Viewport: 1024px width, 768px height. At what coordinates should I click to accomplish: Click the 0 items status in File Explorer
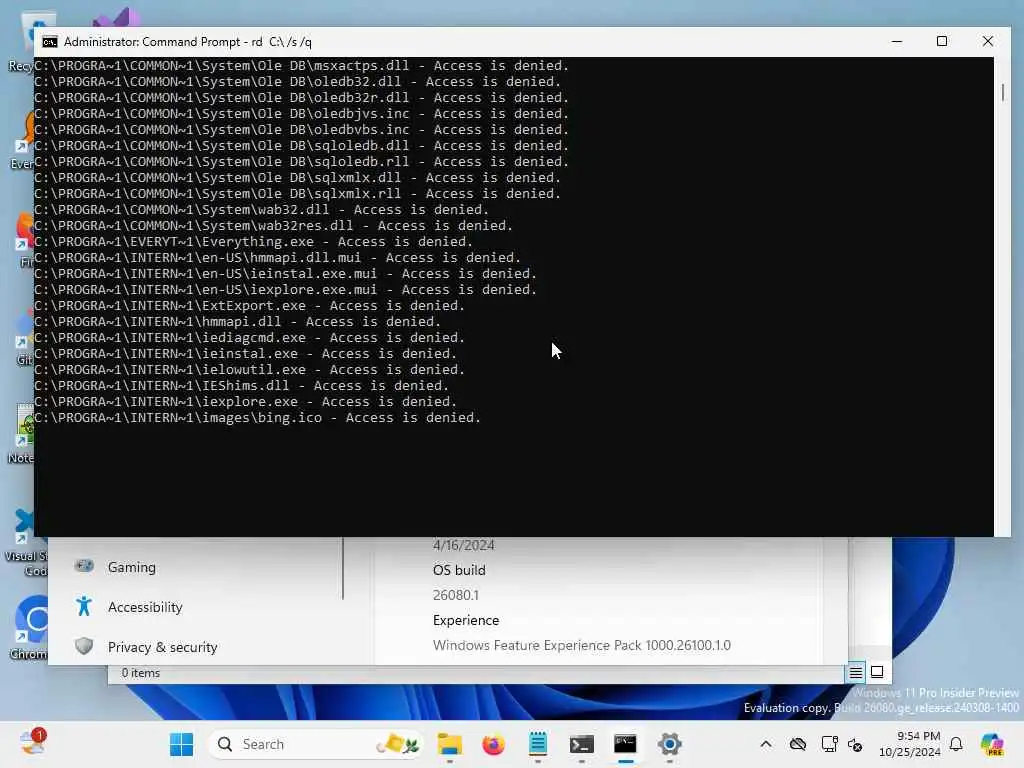click(140, 673)
